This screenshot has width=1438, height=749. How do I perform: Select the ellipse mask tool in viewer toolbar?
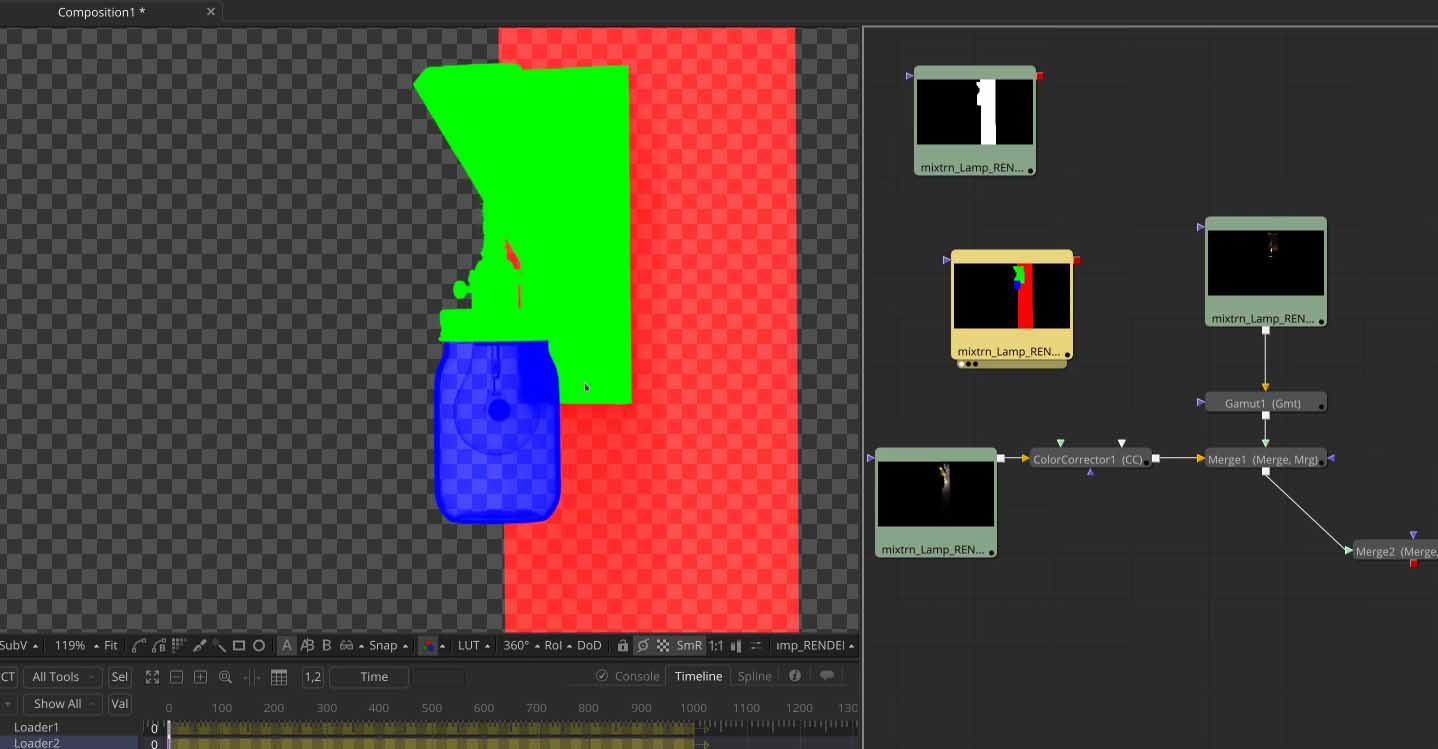click(x=259, y=646)
